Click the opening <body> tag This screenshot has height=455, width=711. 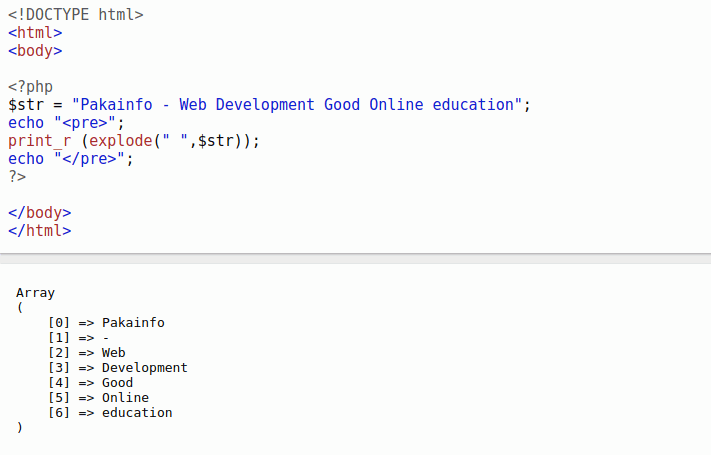tap(35, 51)
